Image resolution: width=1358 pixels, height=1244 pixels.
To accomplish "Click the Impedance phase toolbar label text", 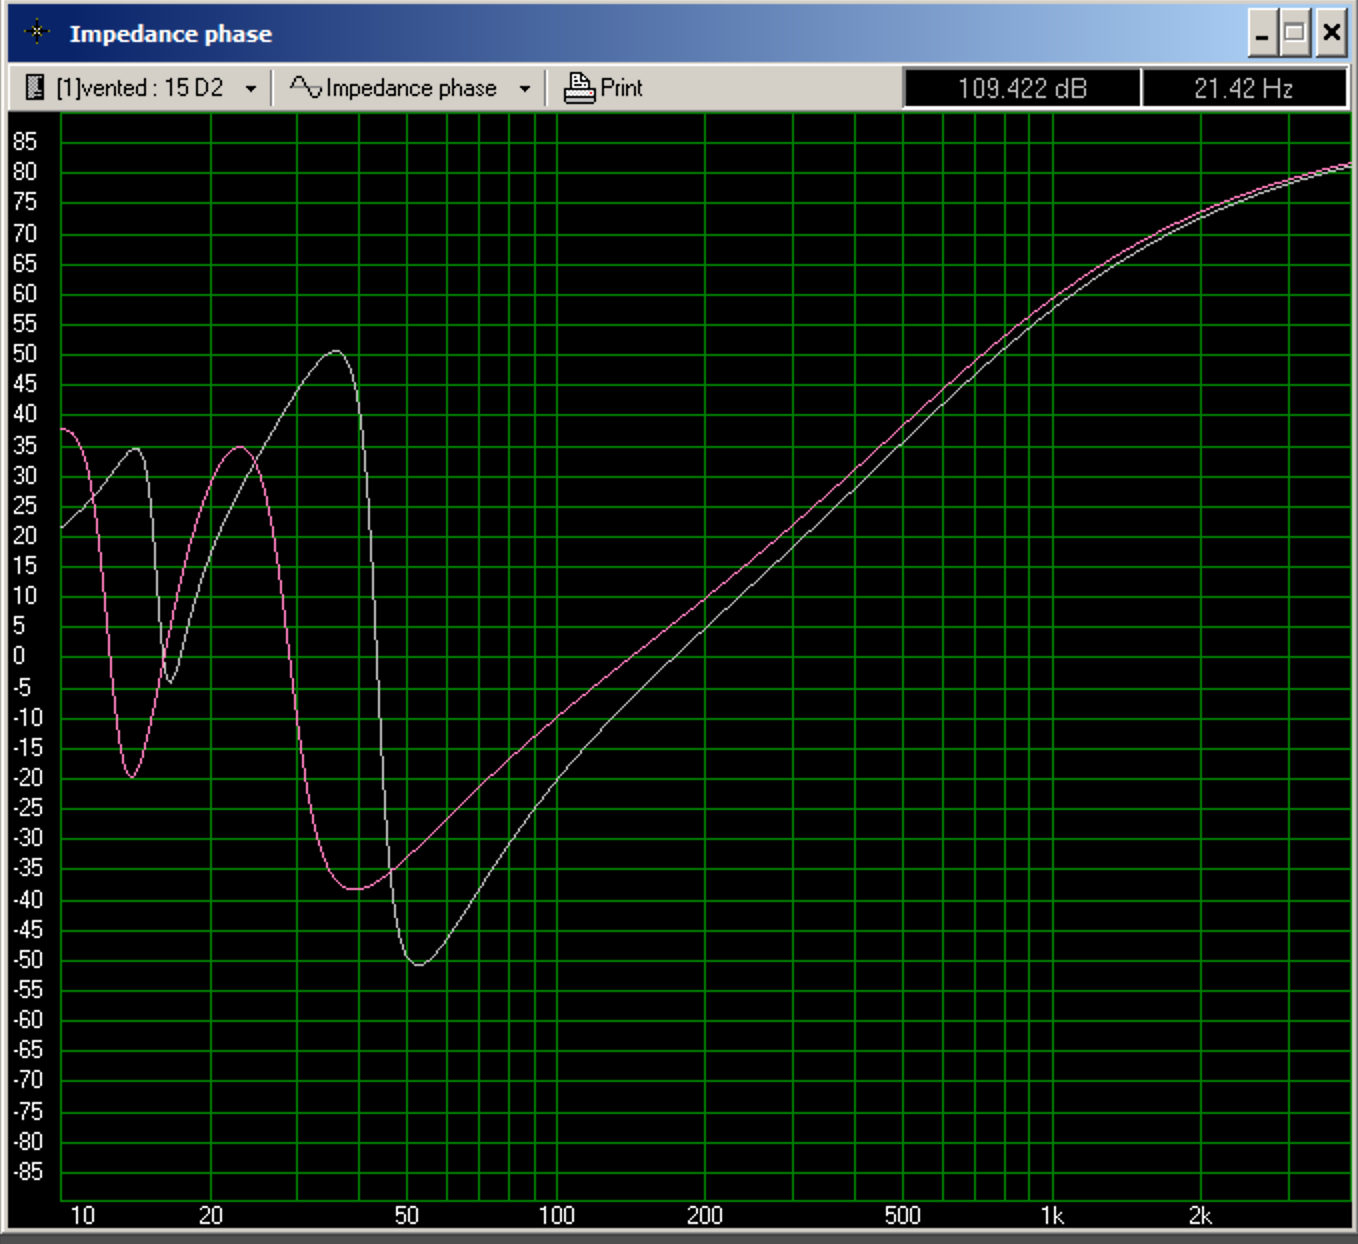I will (411, 88).
